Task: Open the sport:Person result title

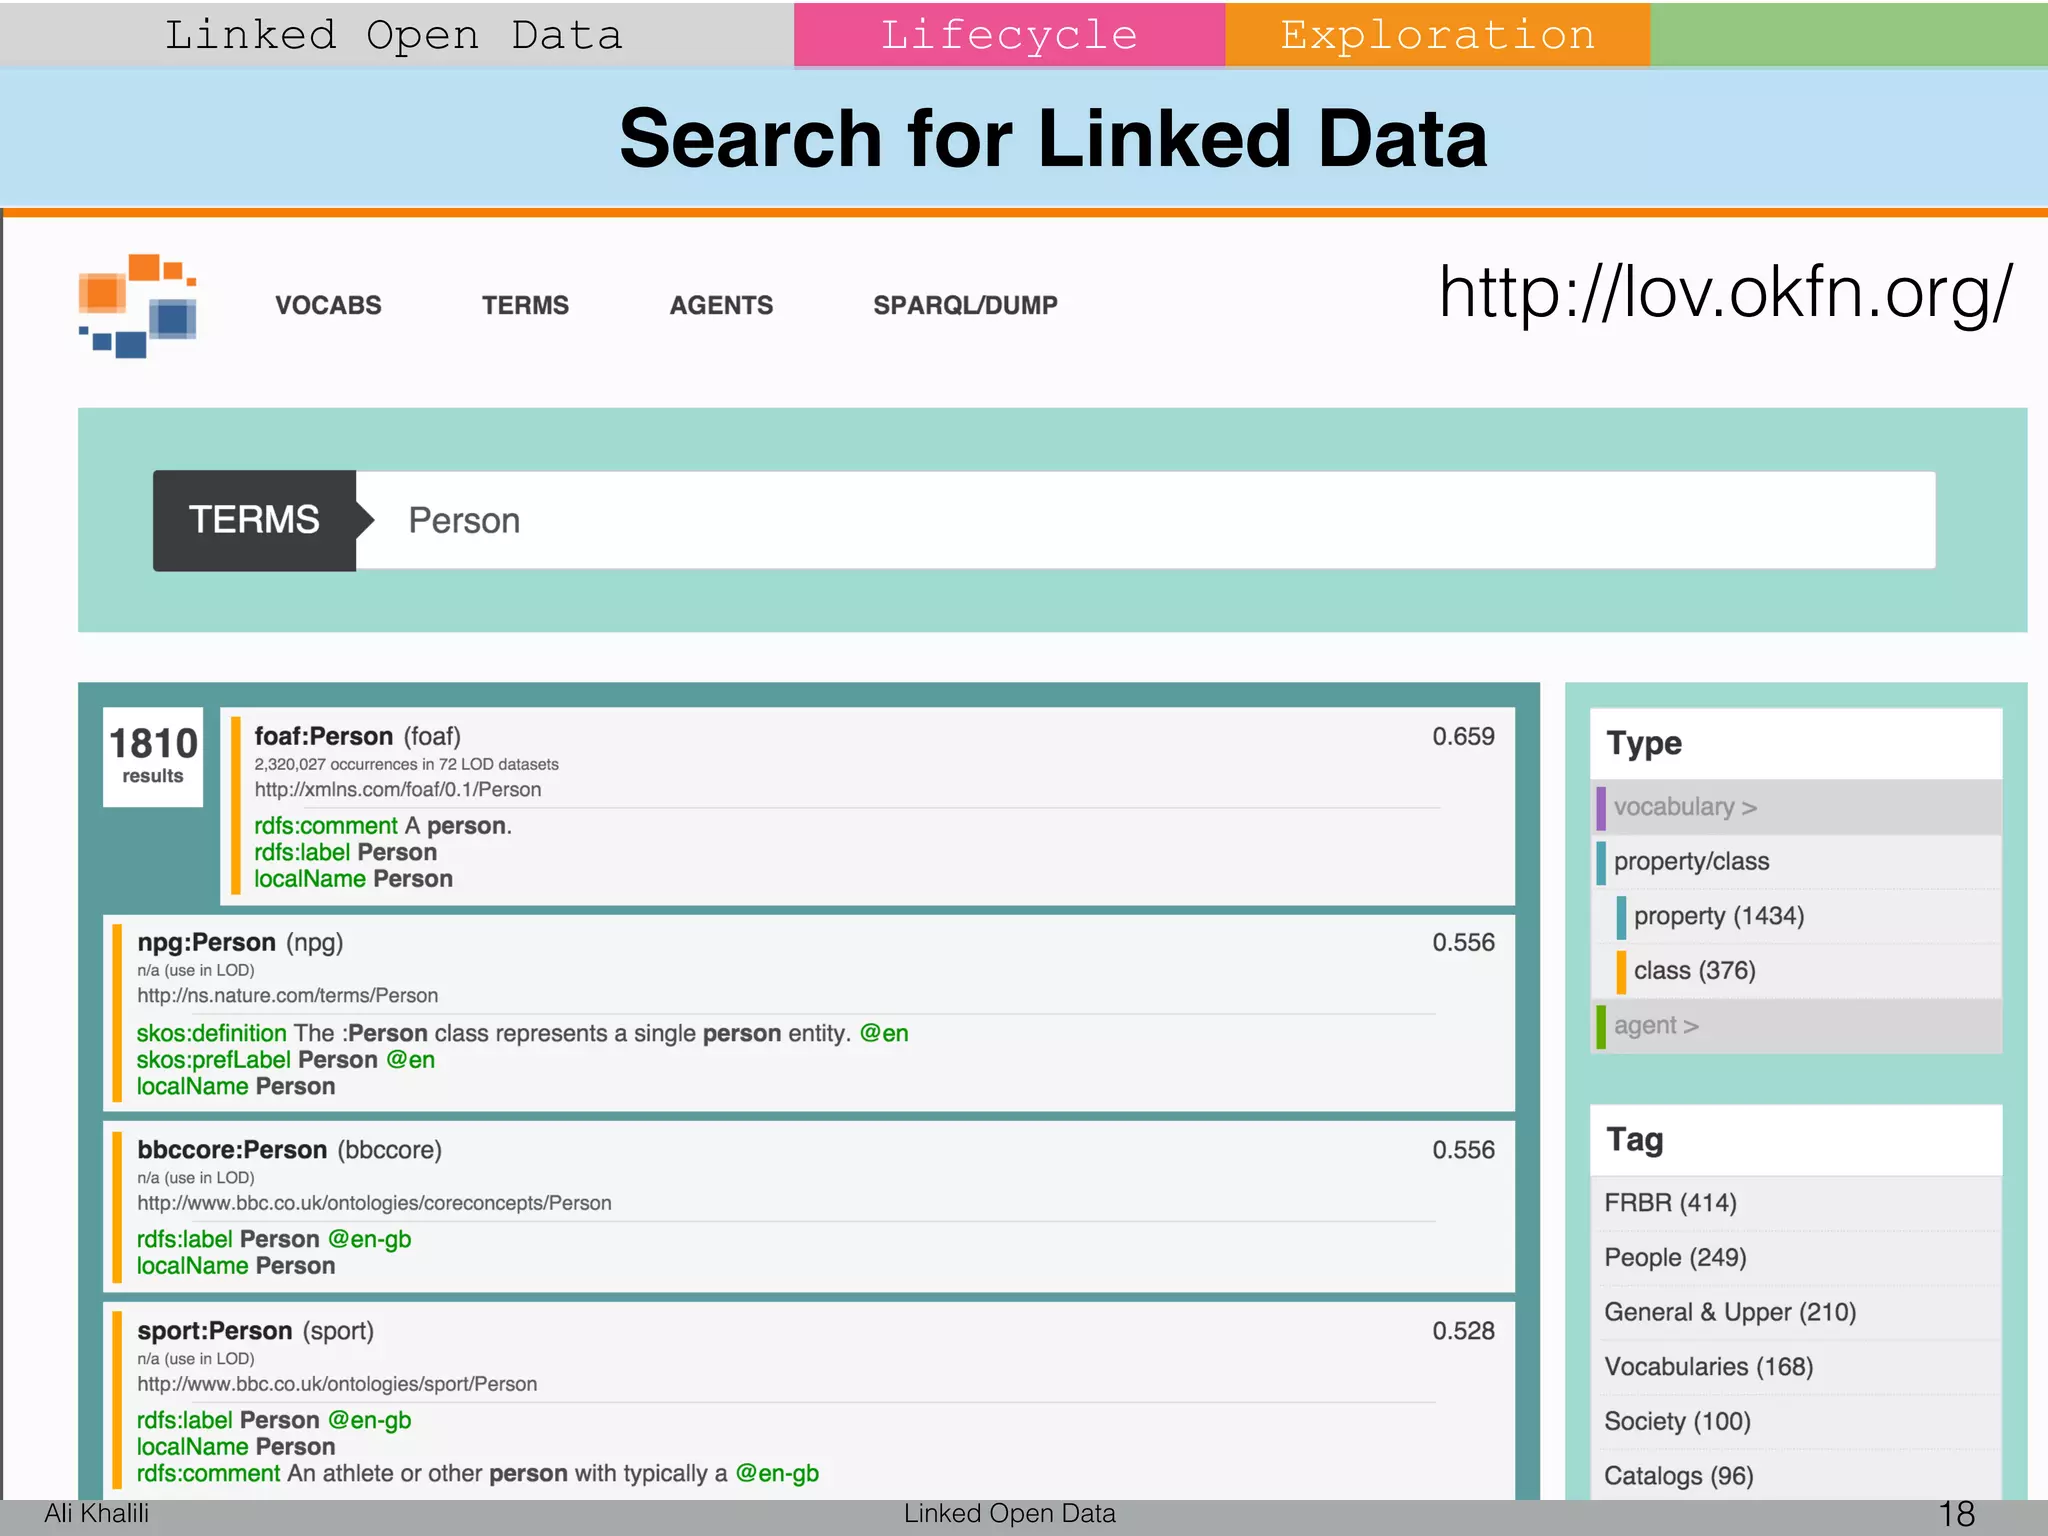Action: pos(214,1331)
